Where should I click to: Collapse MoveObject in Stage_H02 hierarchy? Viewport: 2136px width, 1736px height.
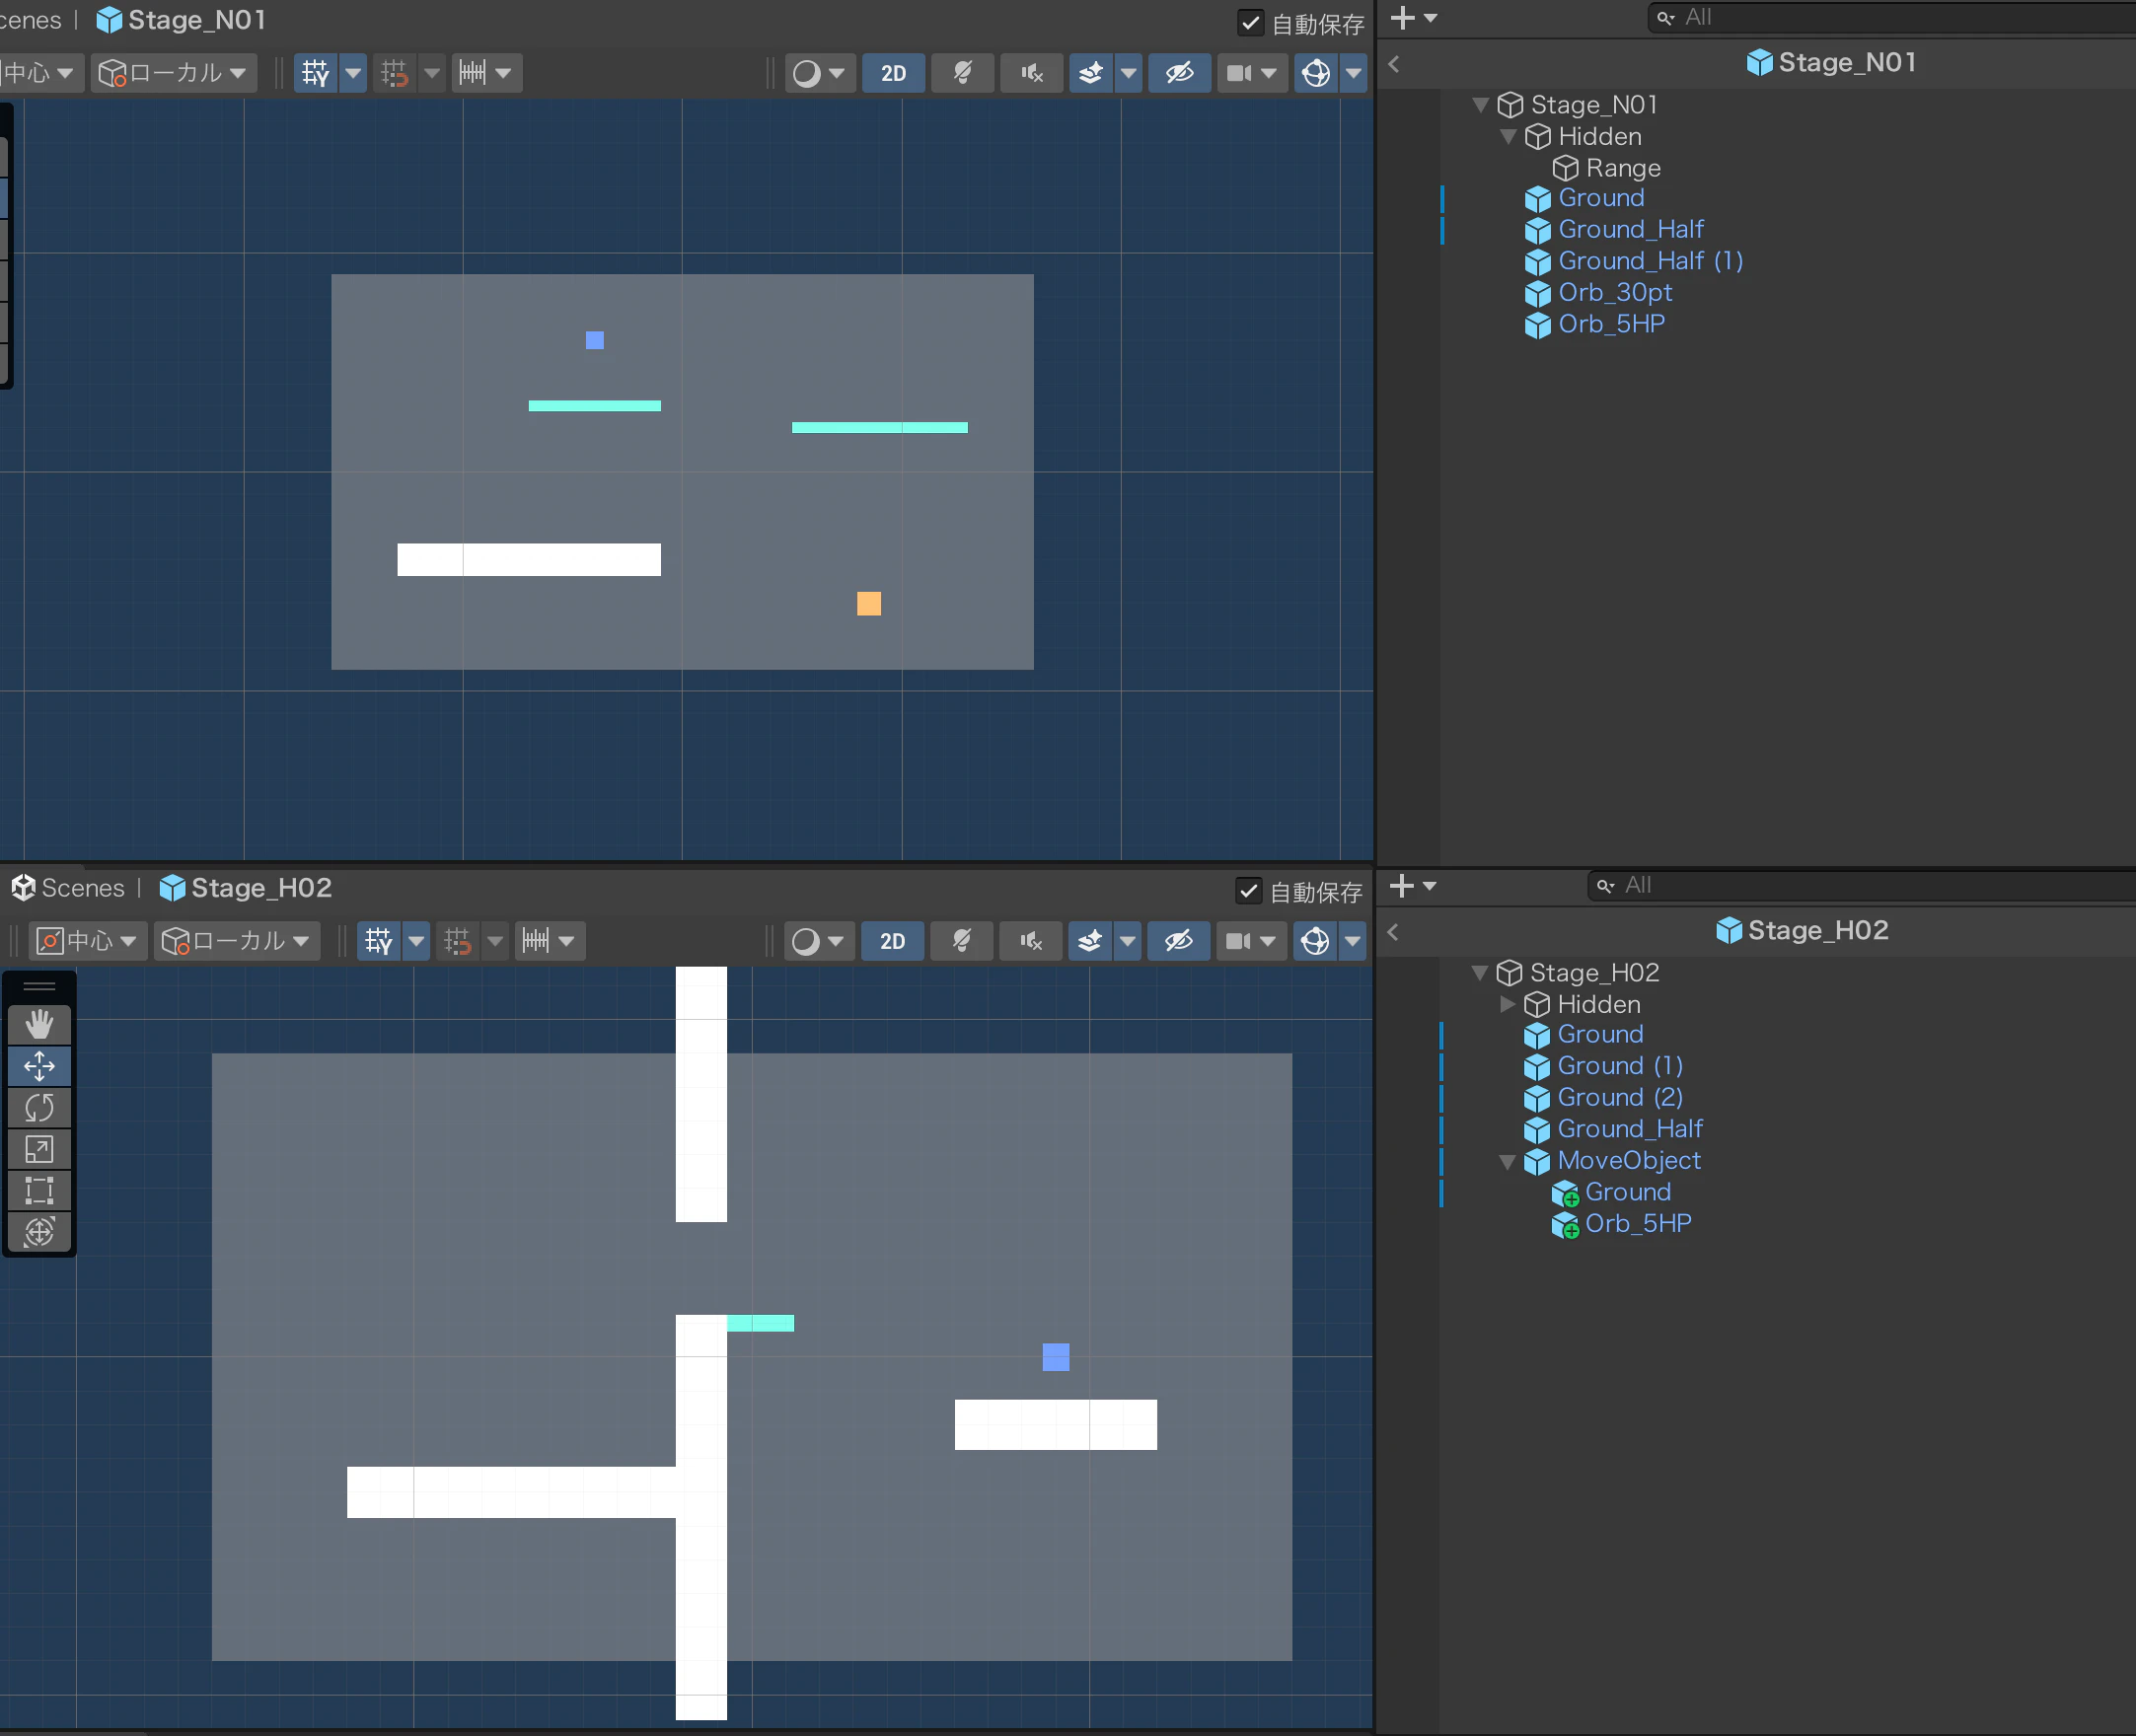(1507, 1161)
